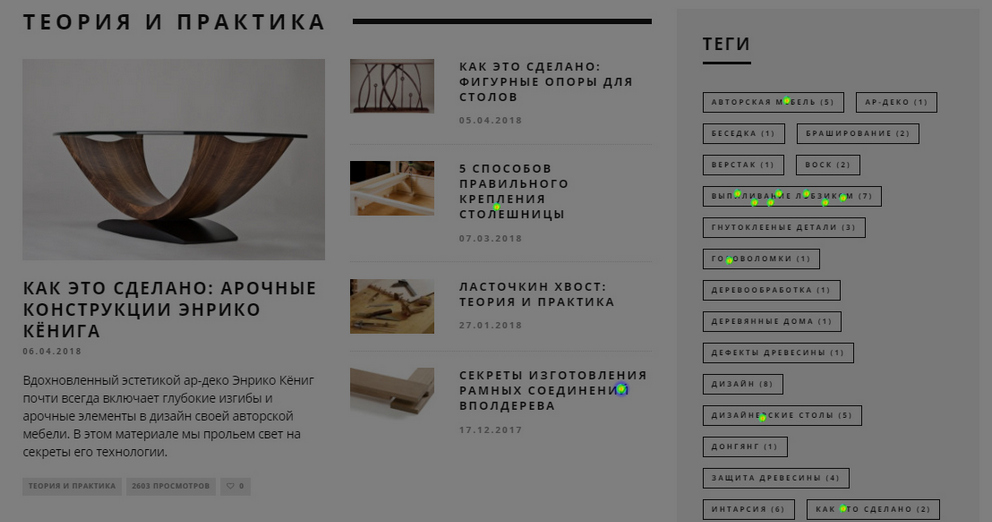The height and width of the screenshot is (522, 992).
Task: Filter by the 'Дизайн (8)' tag
Action: [x=743, y=384]
